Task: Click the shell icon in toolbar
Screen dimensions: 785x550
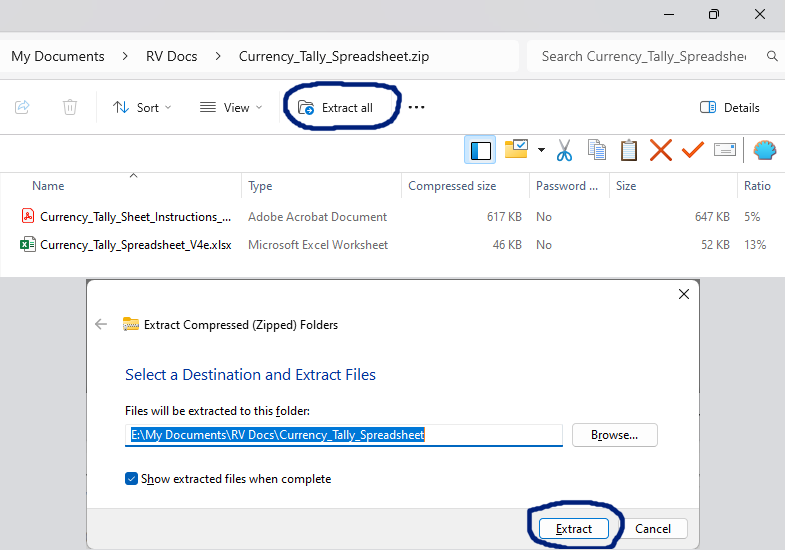Action: [764, 150]
